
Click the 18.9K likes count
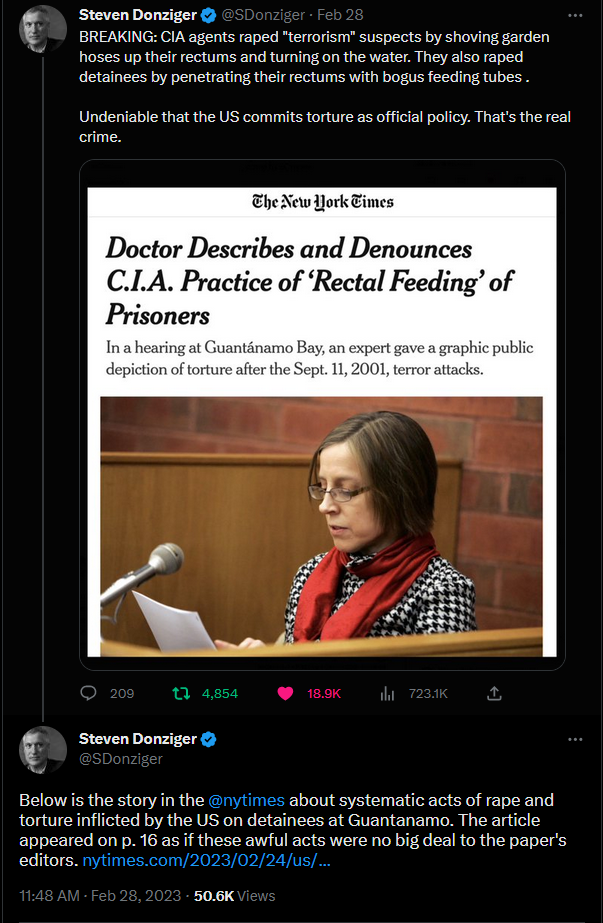point(322,693)
